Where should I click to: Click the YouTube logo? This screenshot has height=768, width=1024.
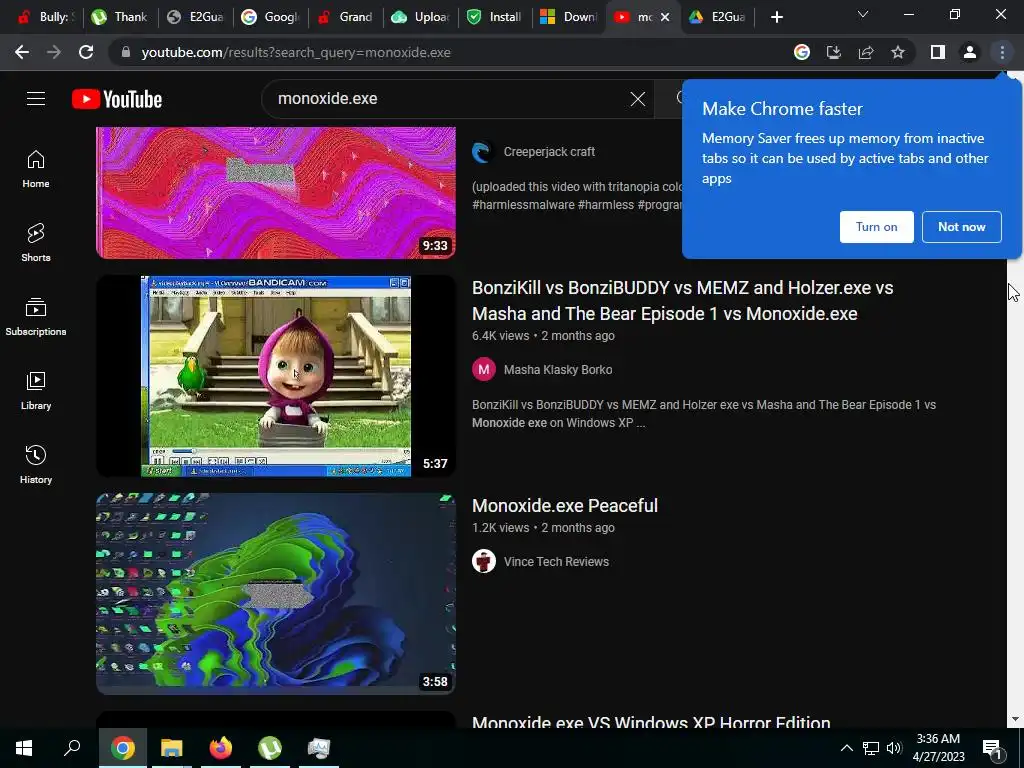click(x=117, y=99)
